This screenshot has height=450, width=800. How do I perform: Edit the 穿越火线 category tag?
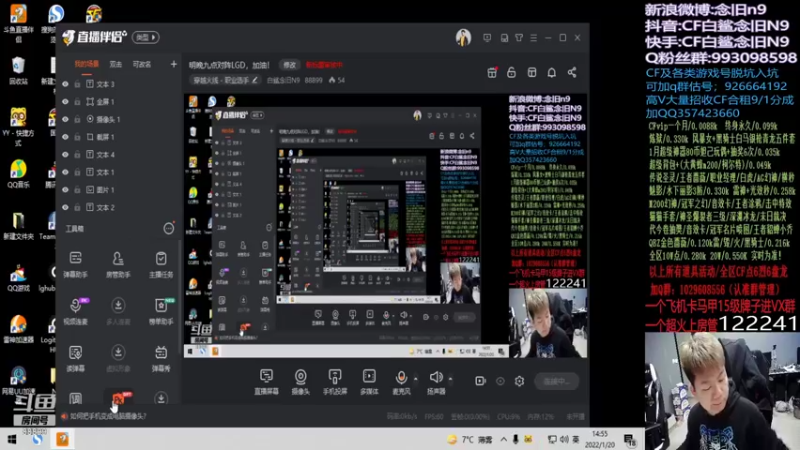(225, 80)
